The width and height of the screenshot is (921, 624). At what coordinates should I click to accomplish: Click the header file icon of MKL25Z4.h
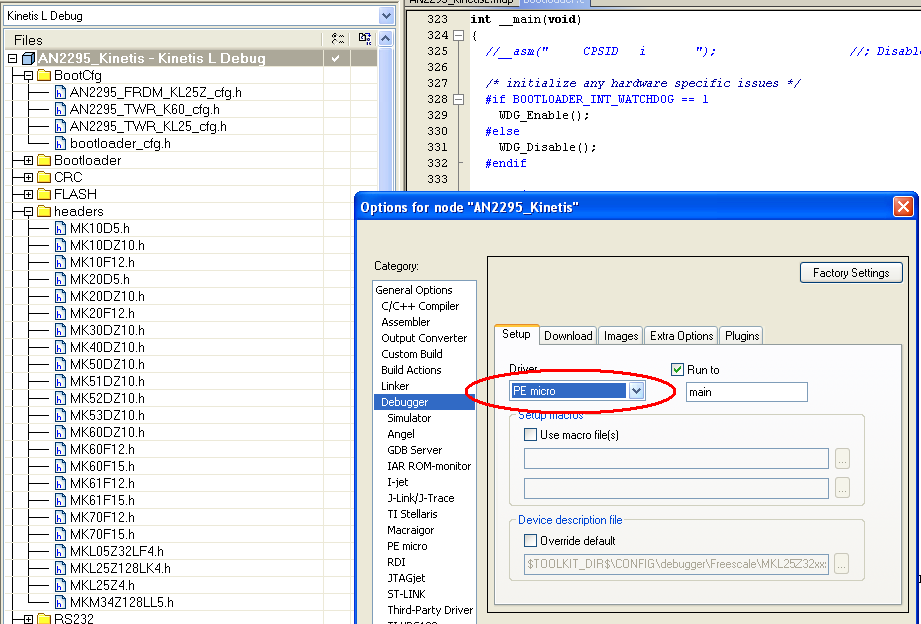[60, 586]
